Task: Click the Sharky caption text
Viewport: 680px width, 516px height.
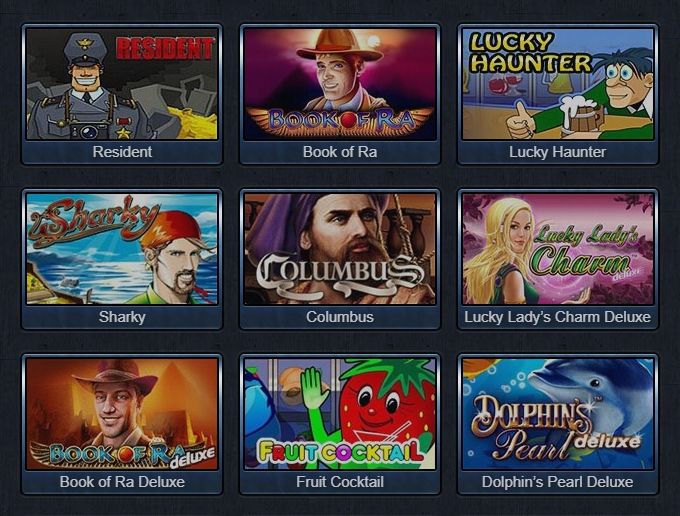Action: 122,317
